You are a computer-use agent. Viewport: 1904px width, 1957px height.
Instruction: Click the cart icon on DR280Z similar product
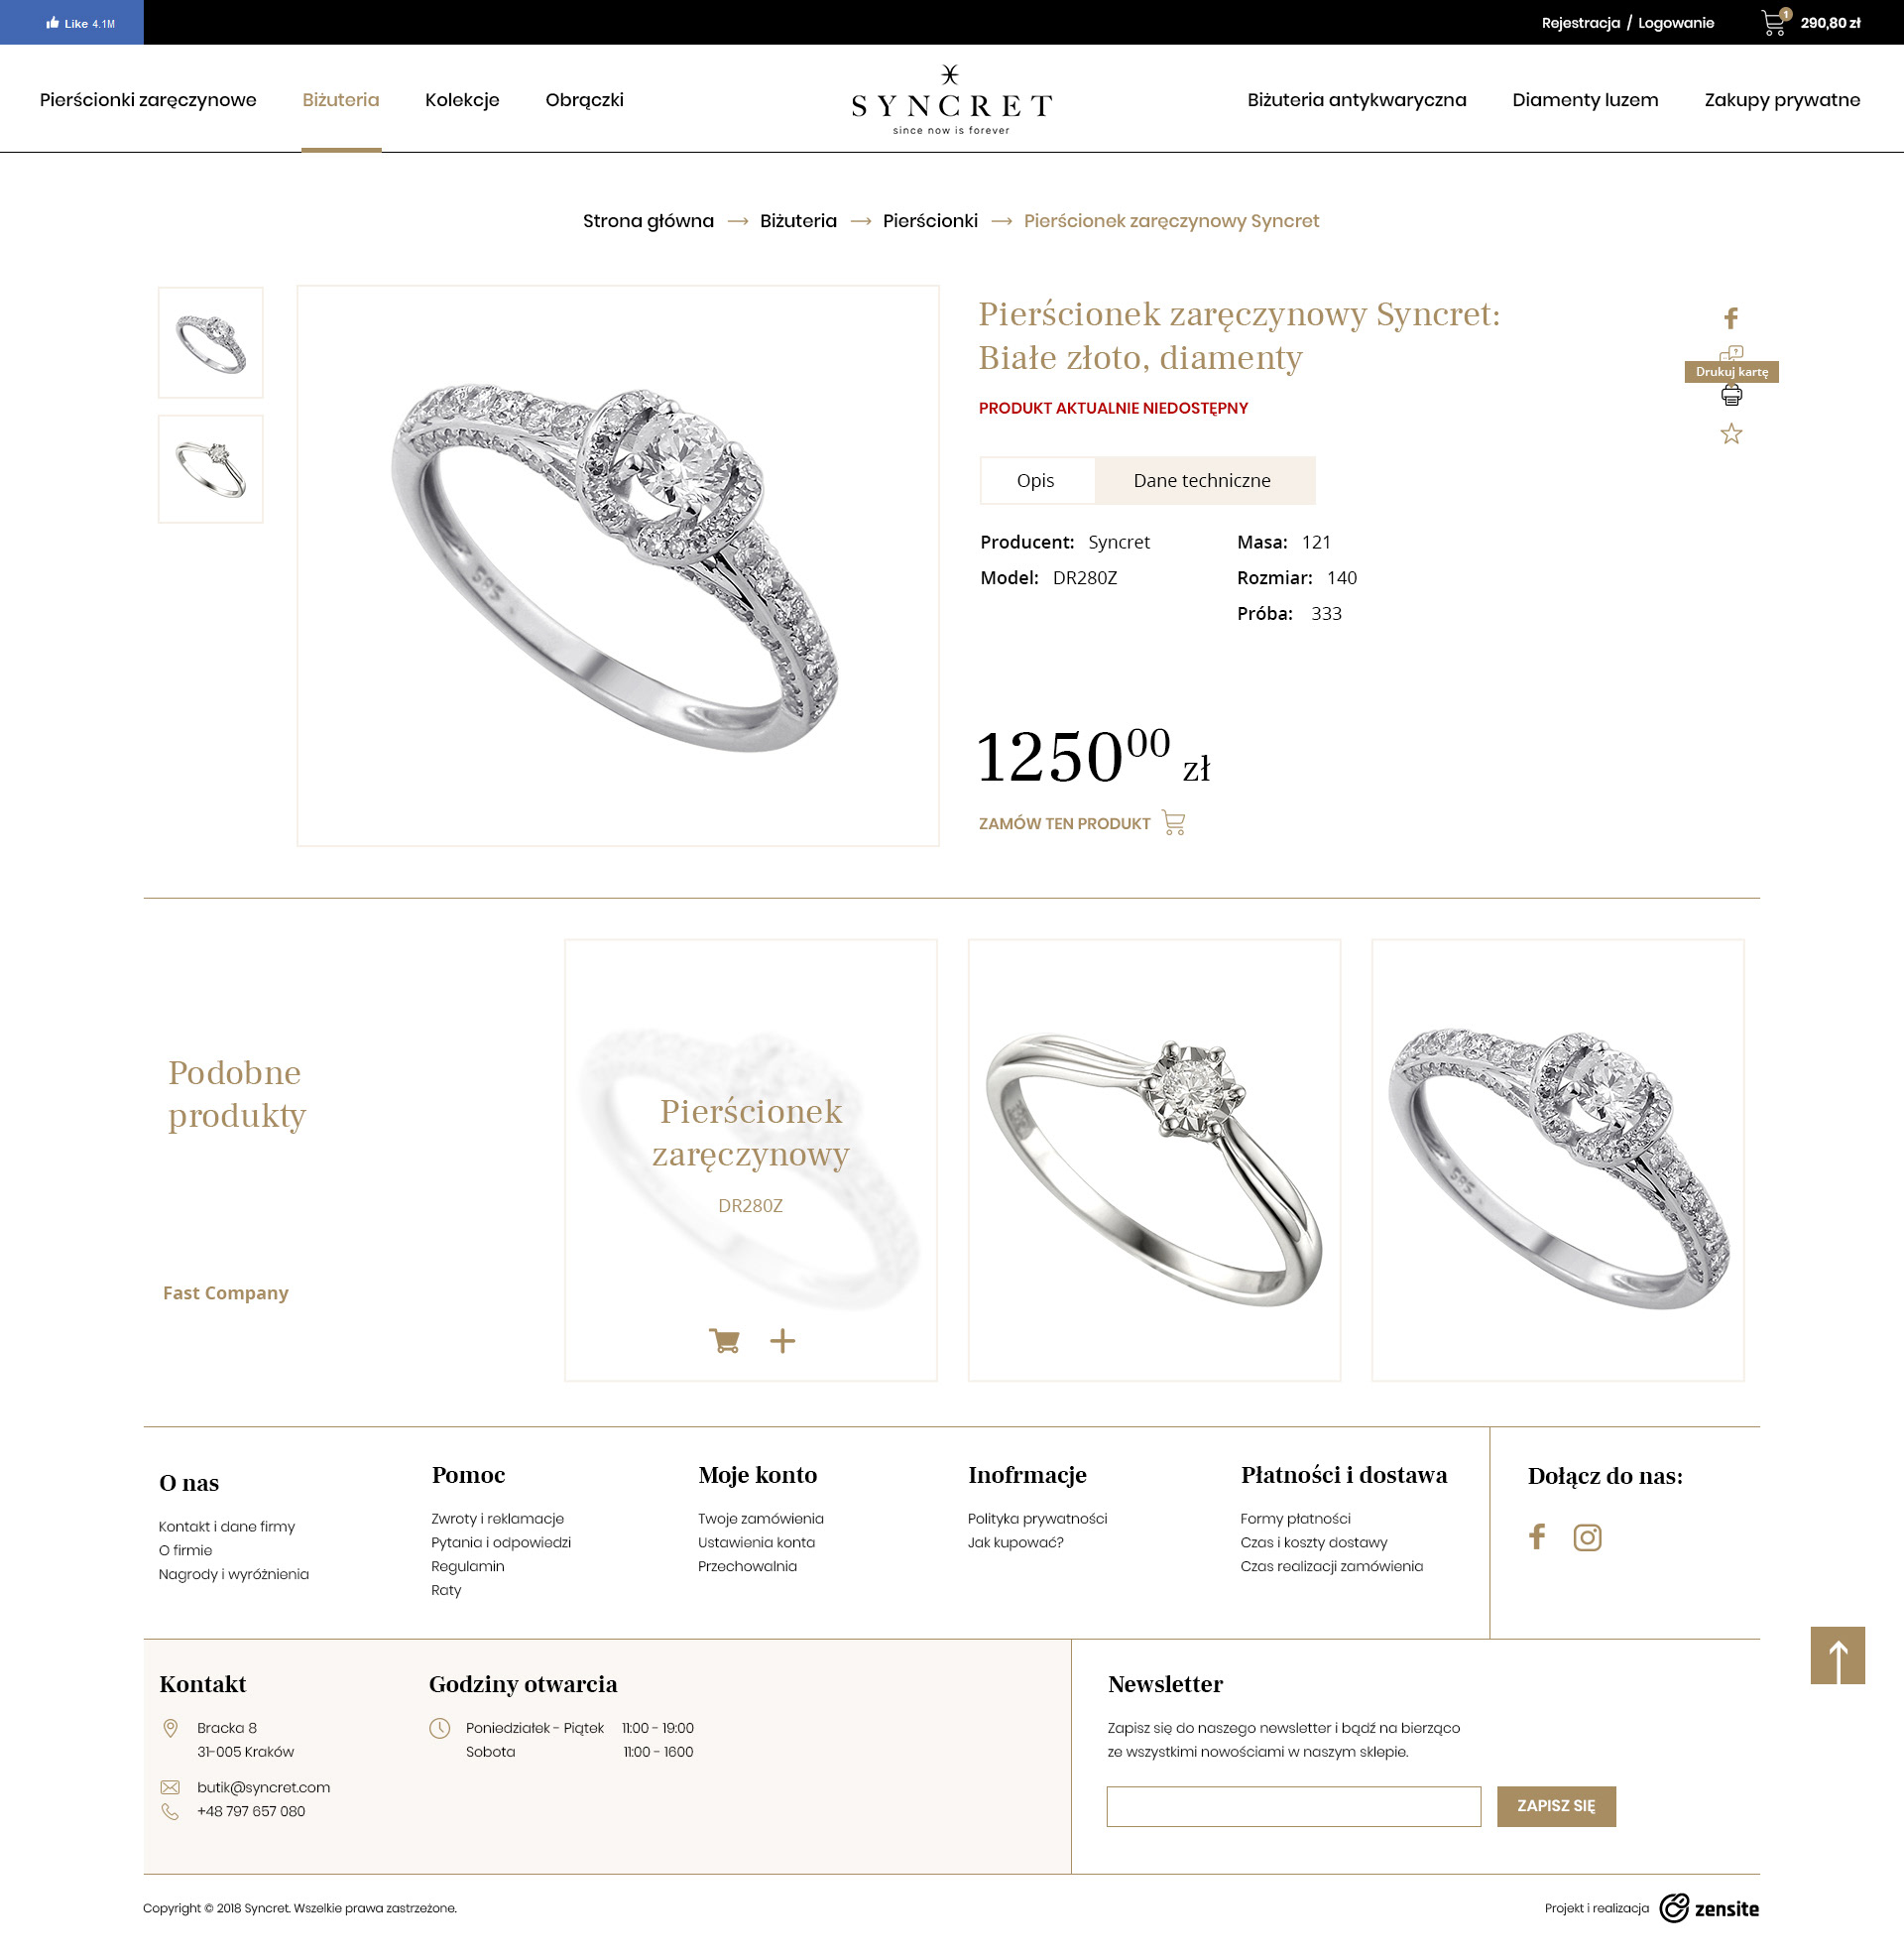pos(724,1341)
